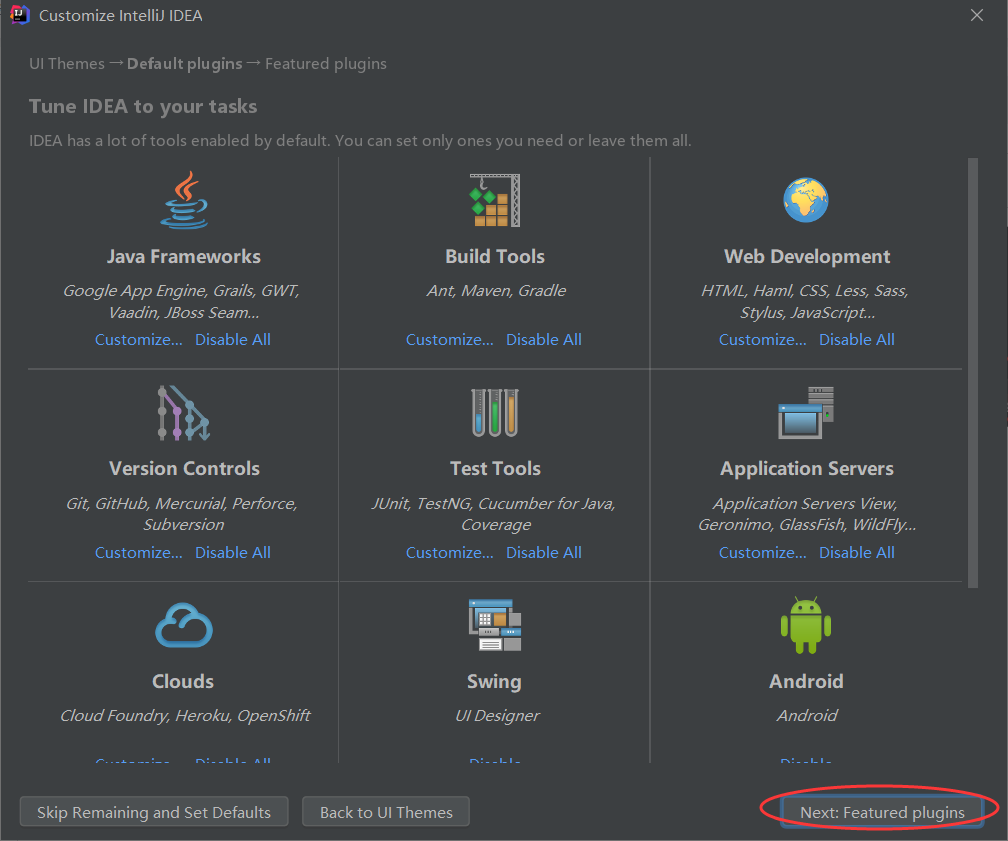Click the Test Tools heading
Screen dimensions: 1008x841
(495, 468)
